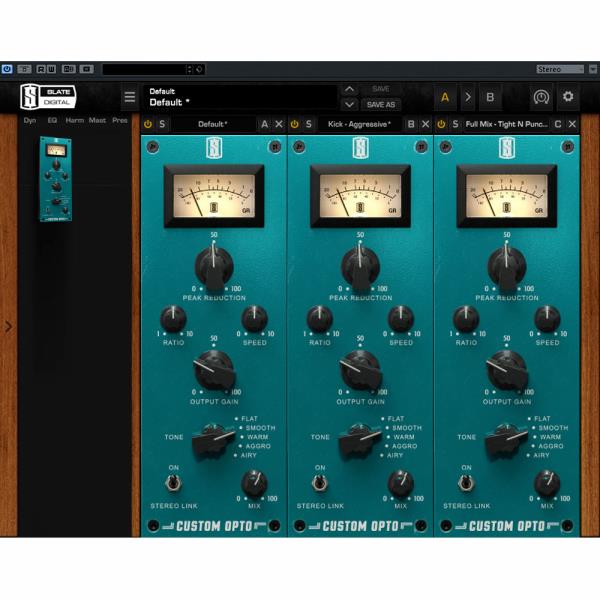Click the Mix knob on Full Mix module
Viewport: 600px width, 600px height.
(547, 483)
